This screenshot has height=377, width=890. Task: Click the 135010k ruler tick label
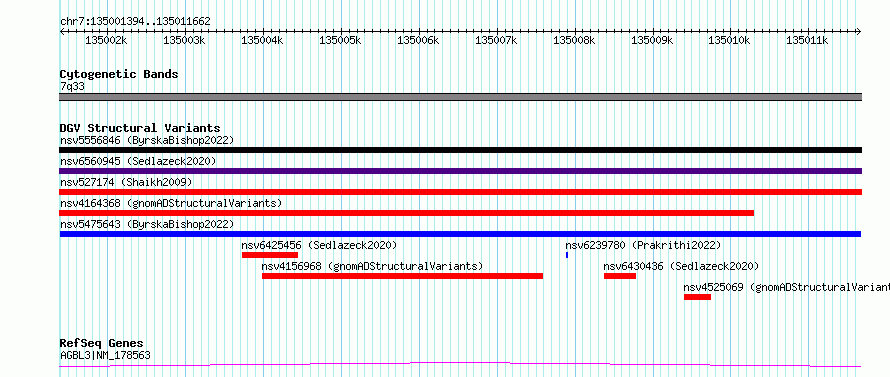(x=730, y=40)
